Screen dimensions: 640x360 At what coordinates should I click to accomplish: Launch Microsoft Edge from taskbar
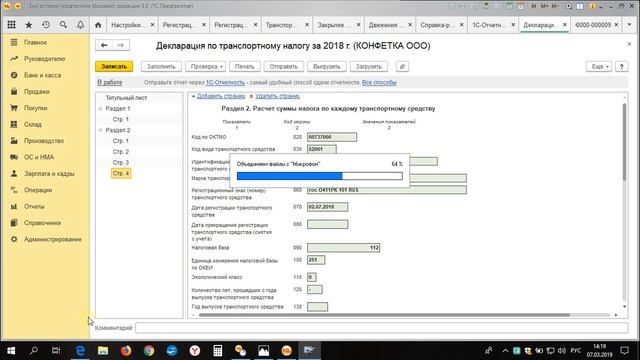point(80,350)
